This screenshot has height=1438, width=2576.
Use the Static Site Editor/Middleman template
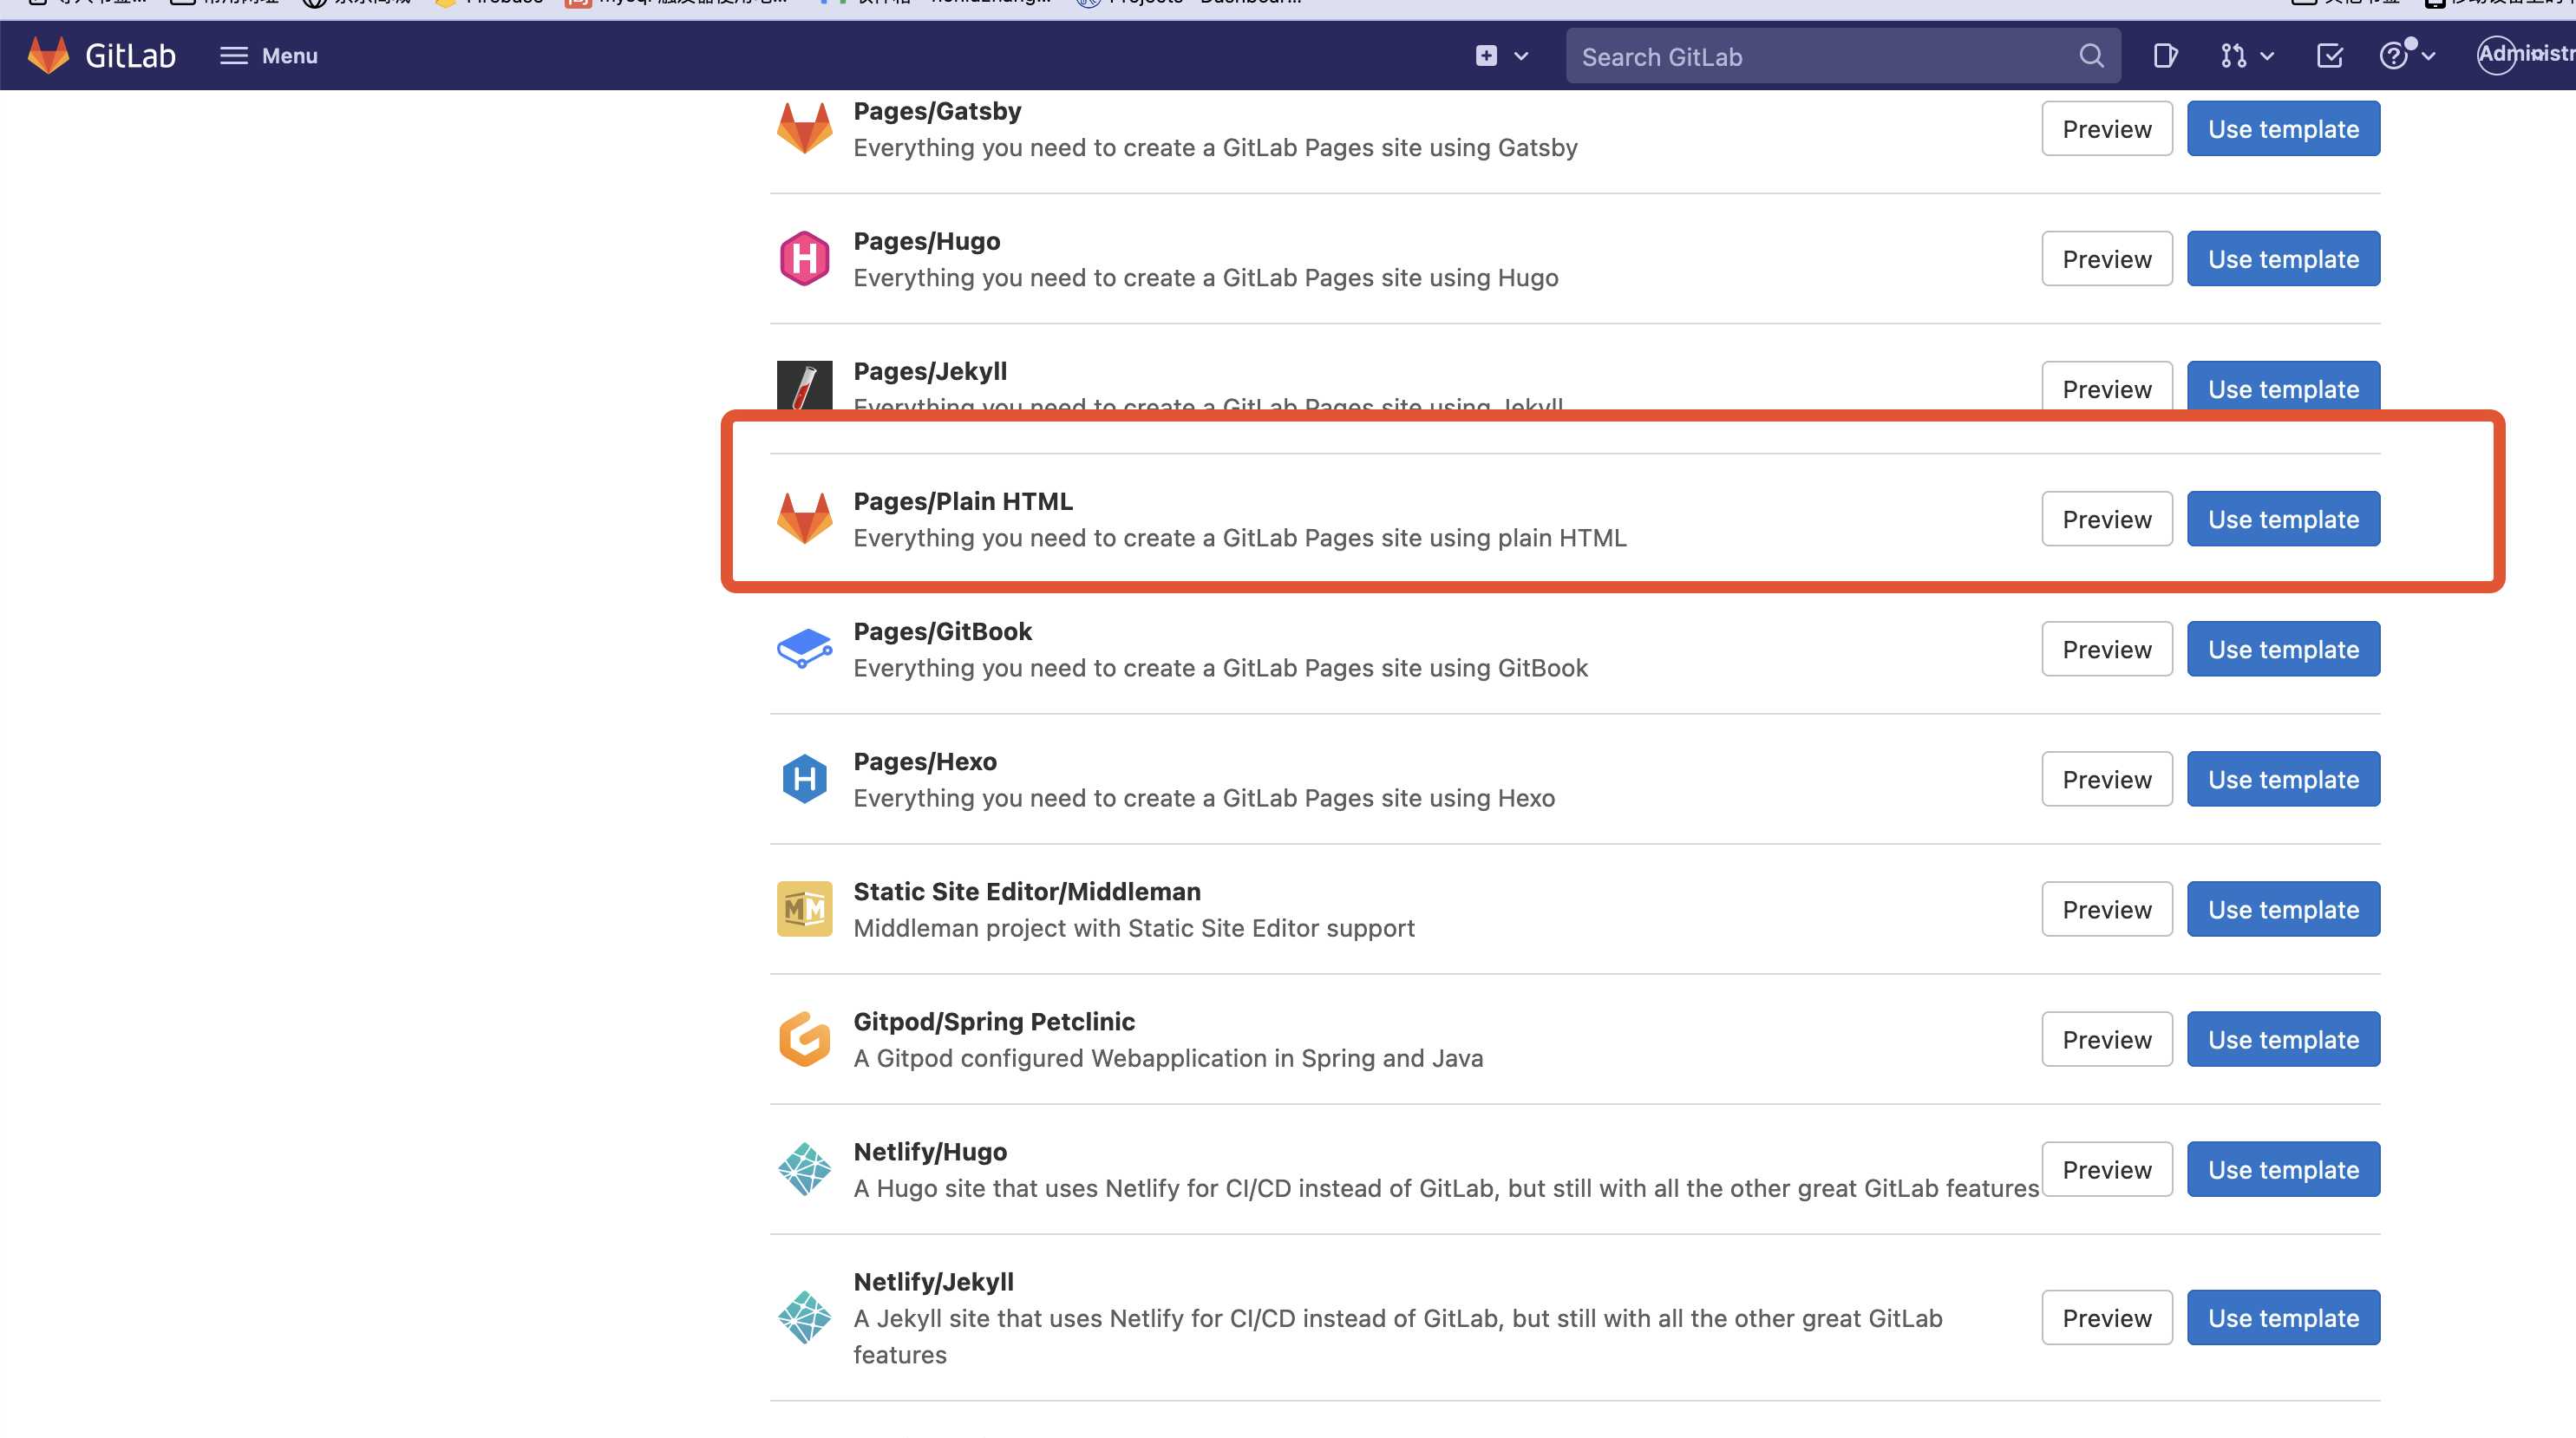click(x=2283, y=908)
